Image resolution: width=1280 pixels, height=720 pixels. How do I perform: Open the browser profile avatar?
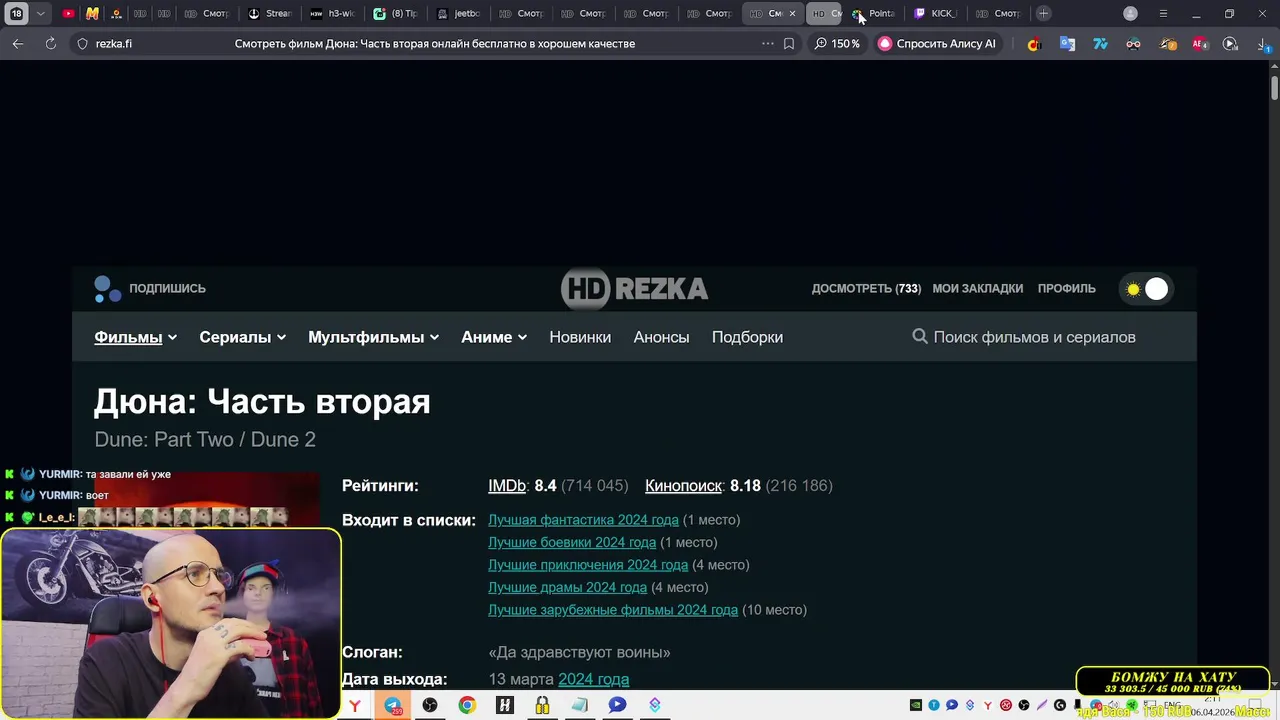point(1130,13)
